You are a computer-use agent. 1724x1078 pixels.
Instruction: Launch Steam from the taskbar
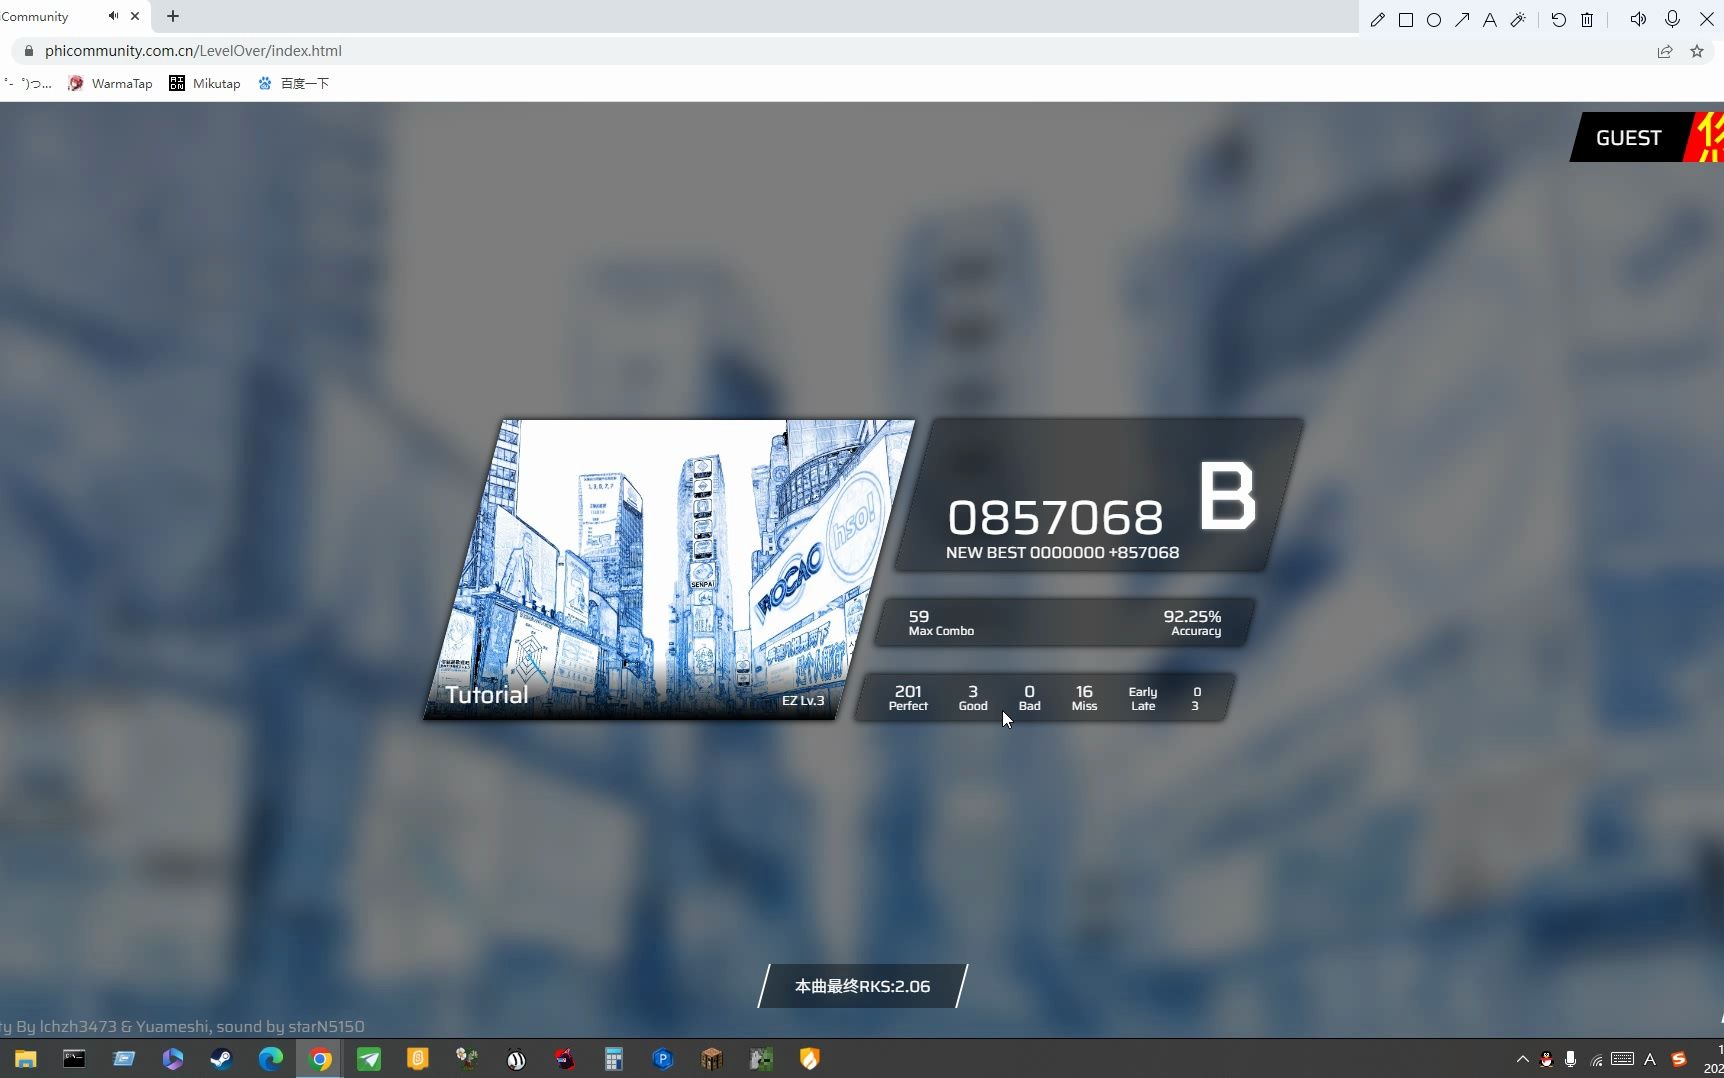point(221,1059)
